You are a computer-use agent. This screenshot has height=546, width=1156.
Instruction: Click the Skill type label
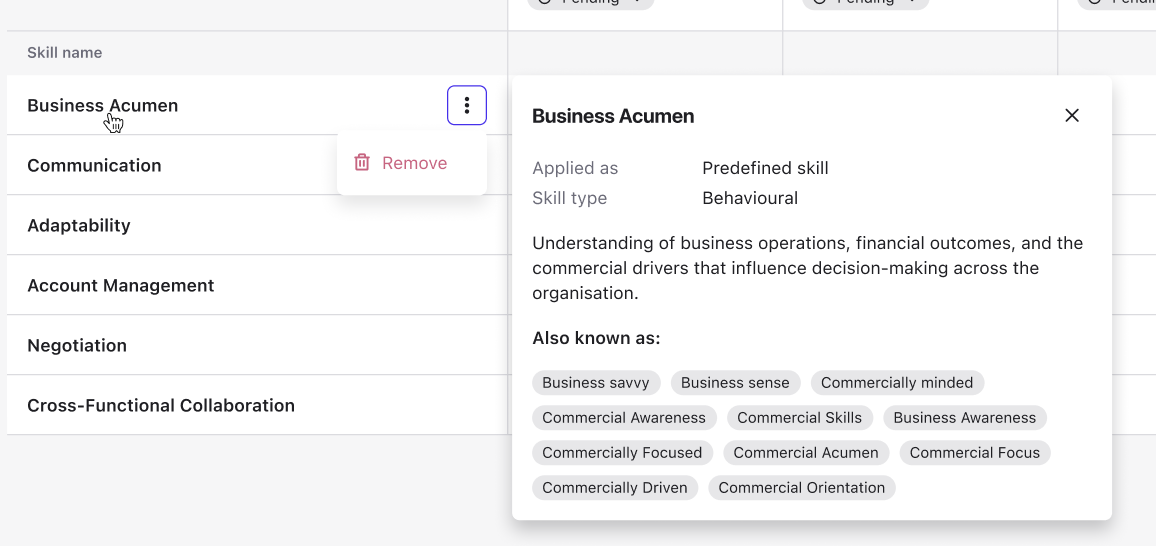click(569, 198)
